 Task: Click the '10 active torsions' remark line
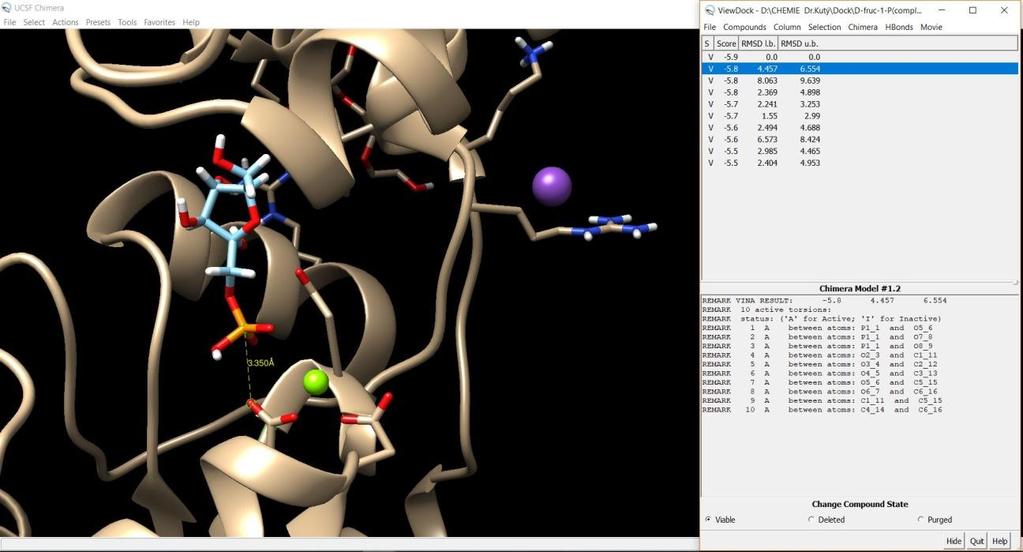point(767,309)
